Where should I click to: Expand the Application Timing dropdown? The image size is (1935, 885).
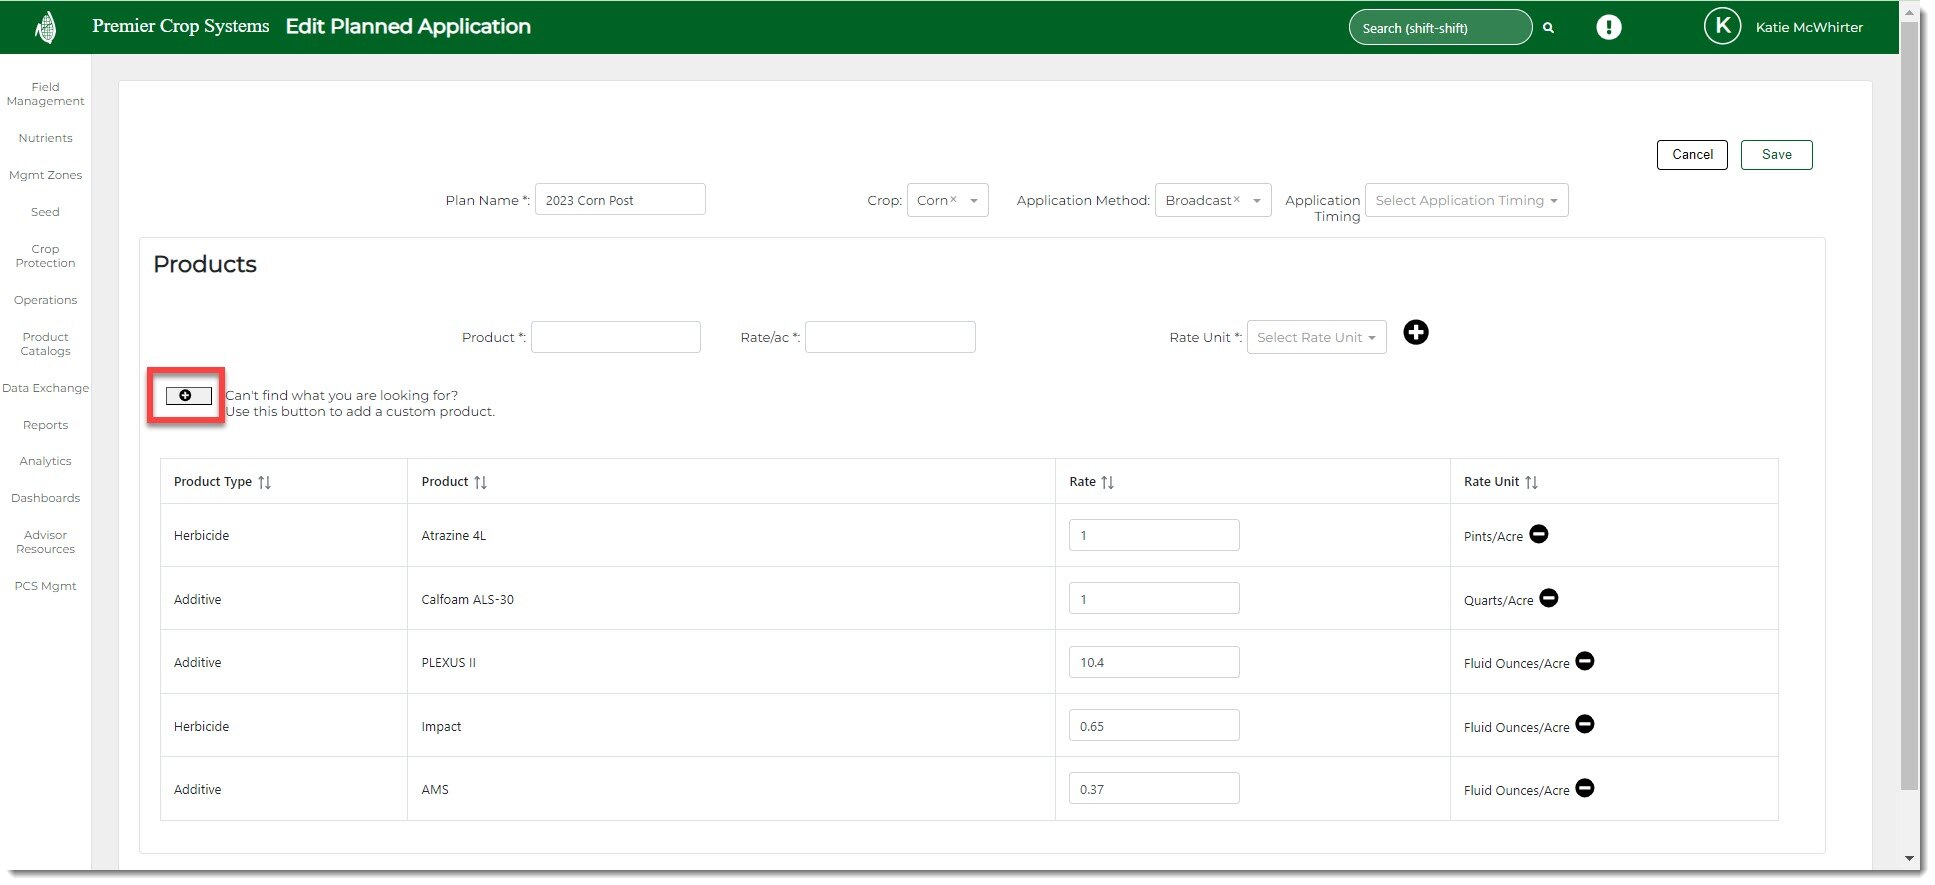tap(1465, 201)
